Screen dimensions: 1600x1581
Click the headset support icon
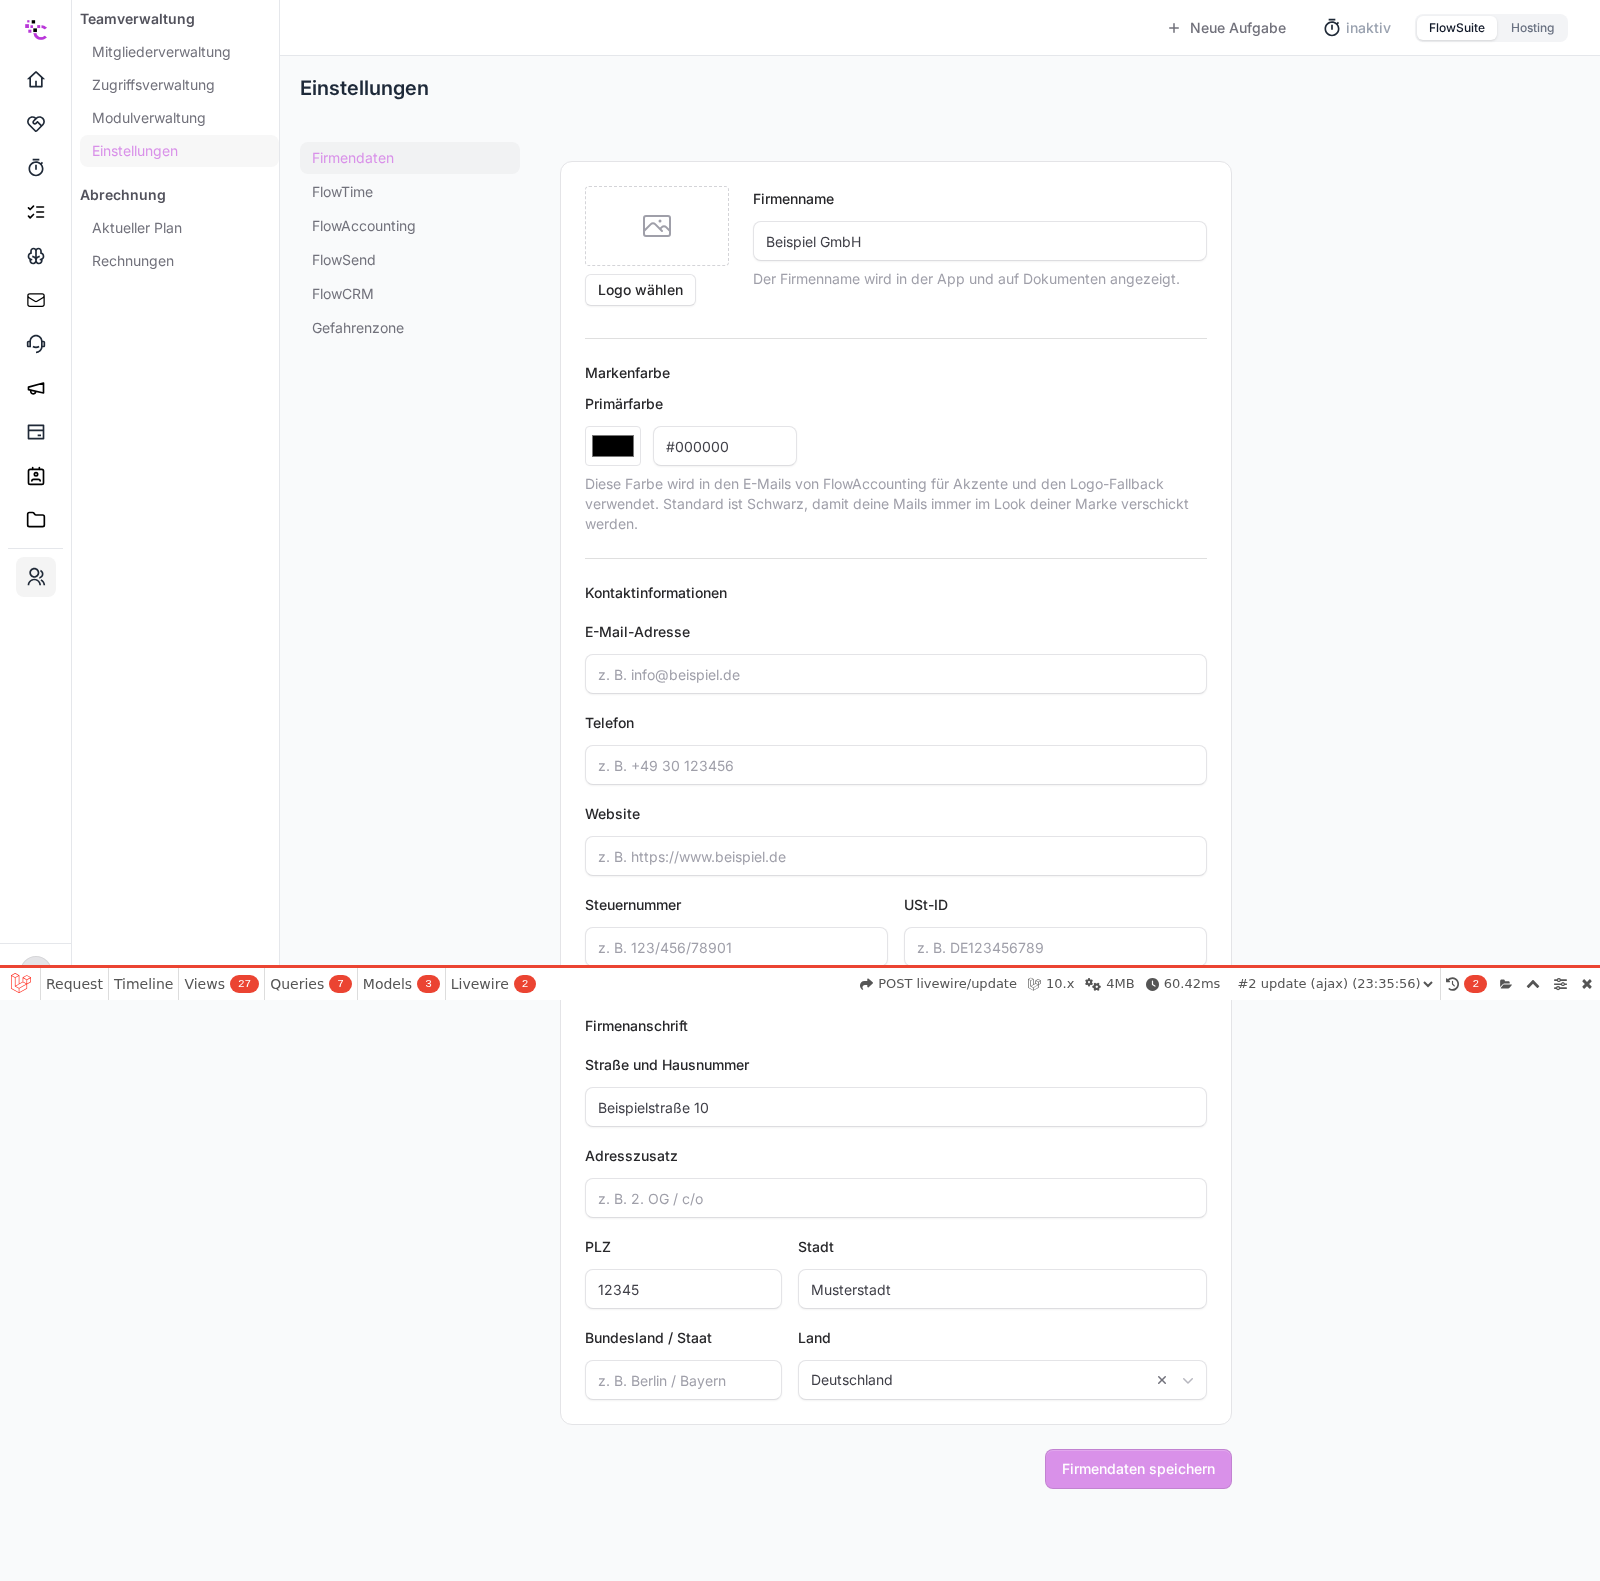point(36,344)
